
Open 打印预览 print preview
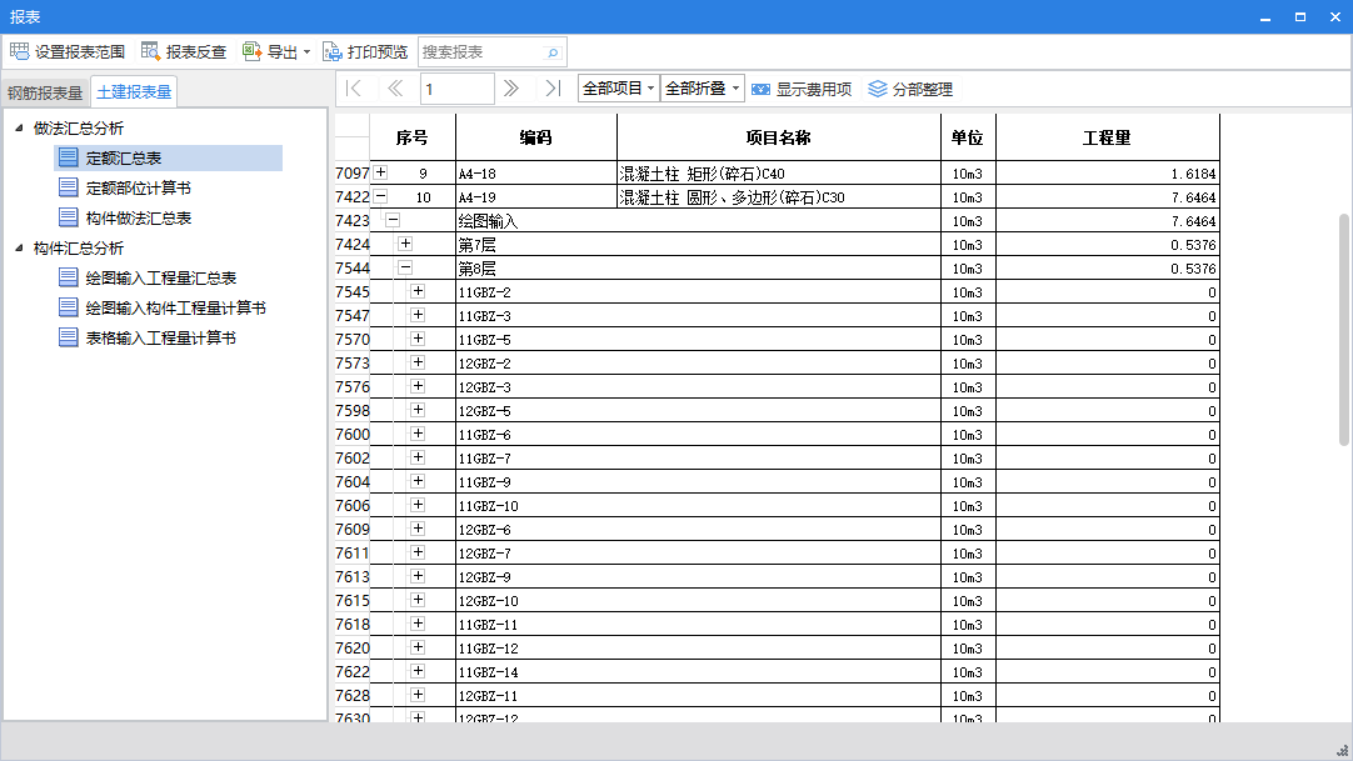pos(365,51)
